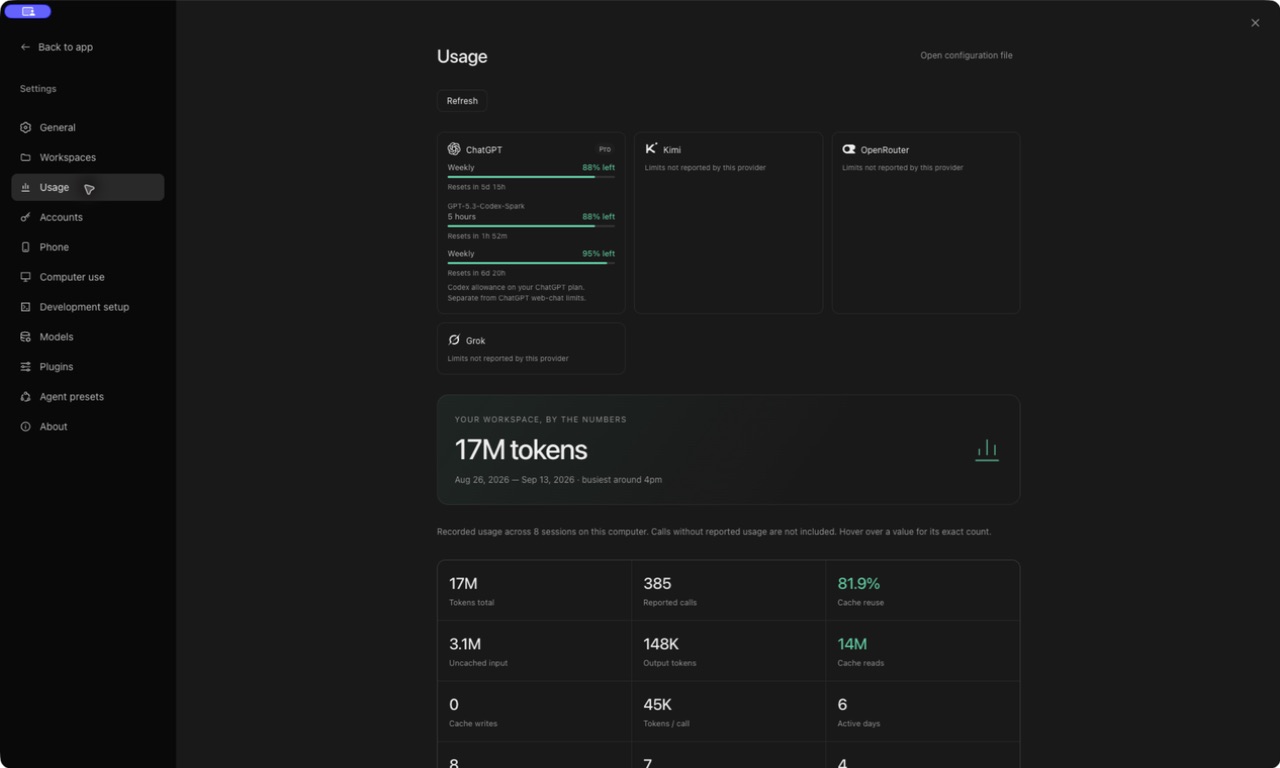Click the Workspaces folder icon
1280x768 pixels.
tap(26, 158)
